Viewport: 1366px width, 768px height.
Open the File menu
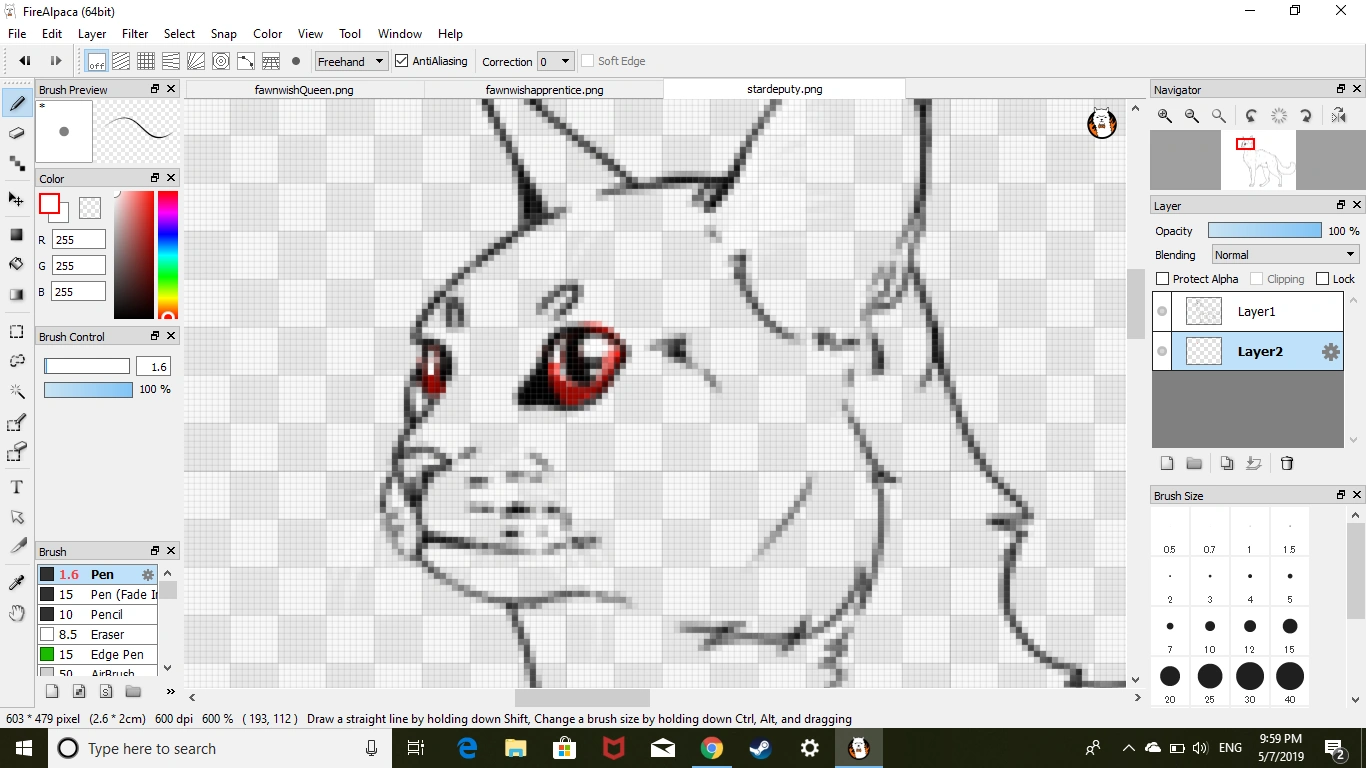pyautogui.click(x=17, y=34)
